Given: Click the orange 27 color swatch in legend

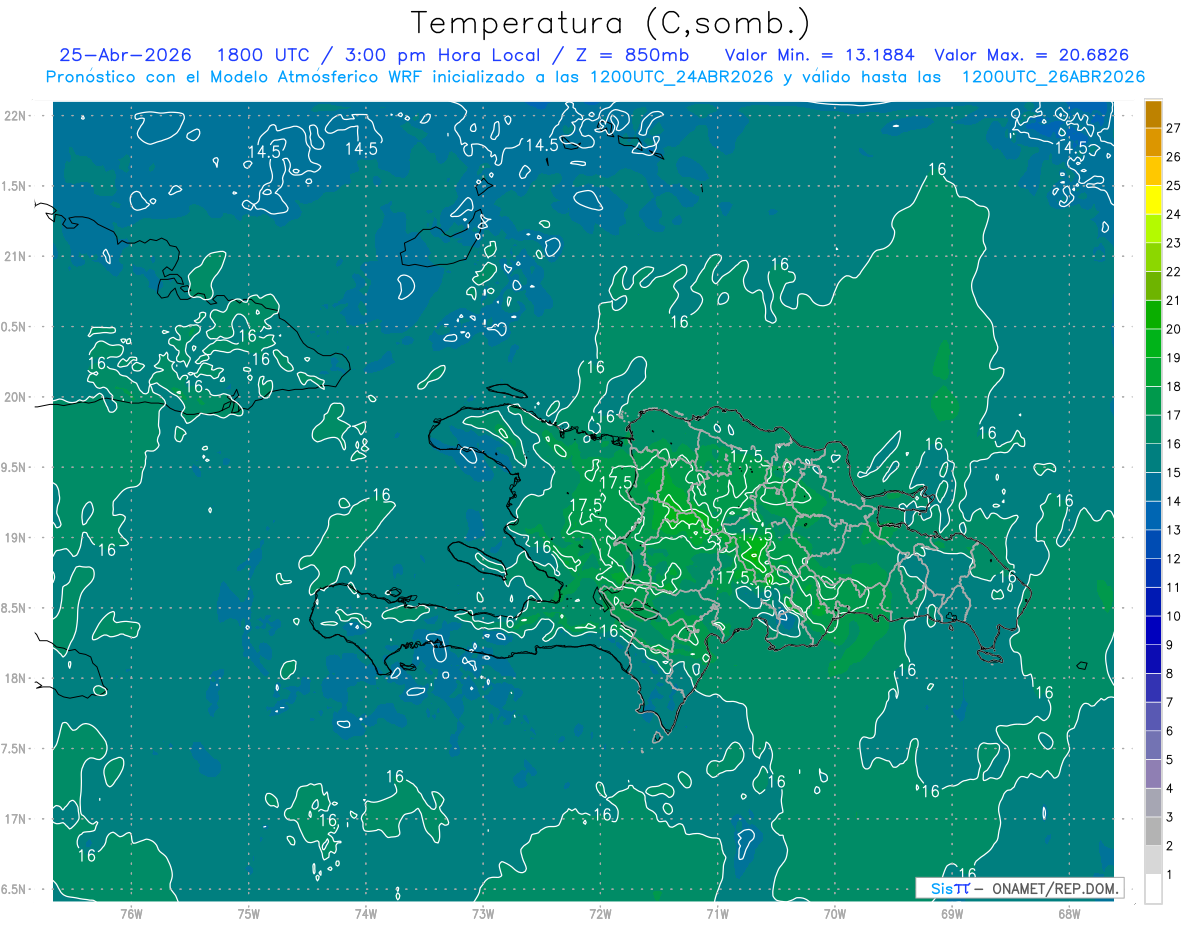Looking at the screenshot, I should 1153,115.
